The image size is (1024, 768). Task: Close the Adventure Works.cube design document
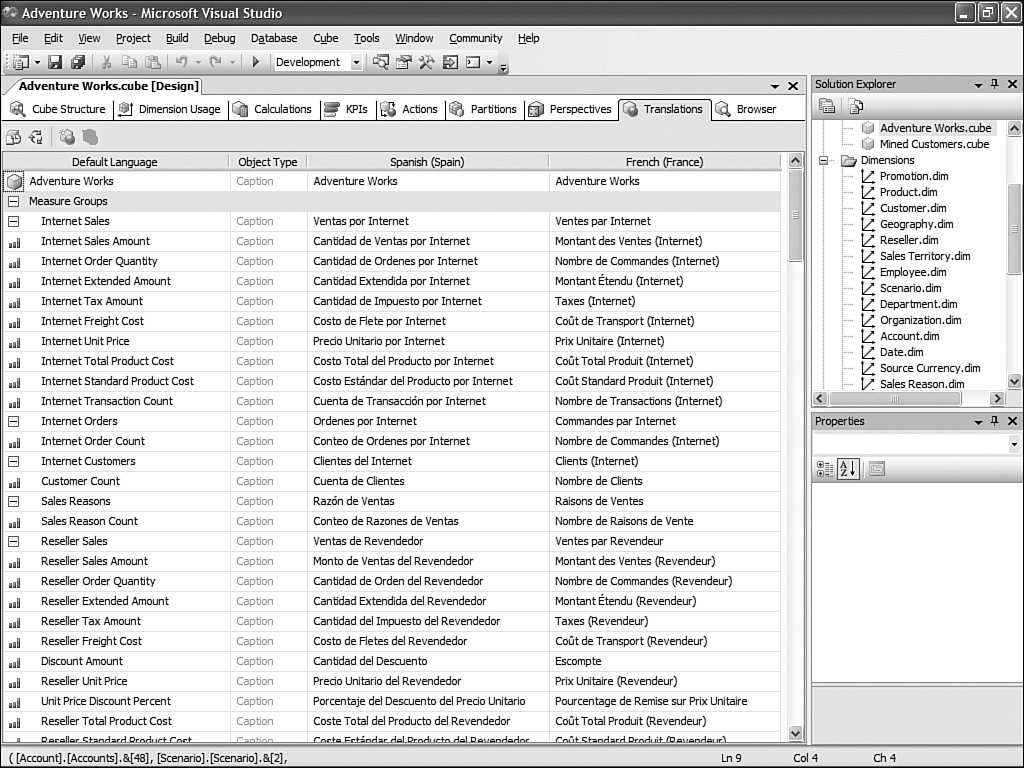pos(793,86)
